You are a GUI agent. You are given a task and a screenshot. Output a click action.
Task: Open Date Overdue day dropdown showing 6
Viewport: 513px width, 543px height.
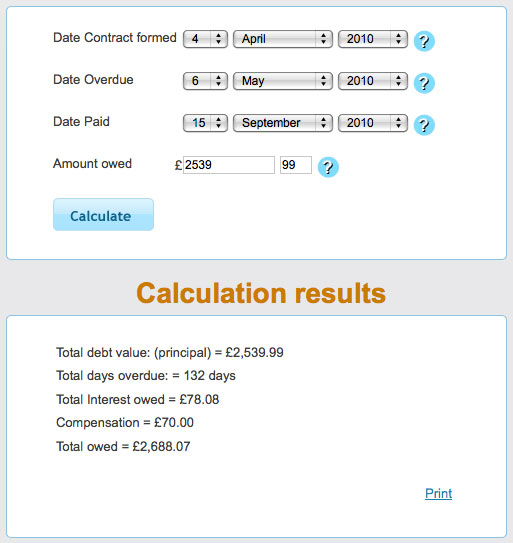point(205,81)
